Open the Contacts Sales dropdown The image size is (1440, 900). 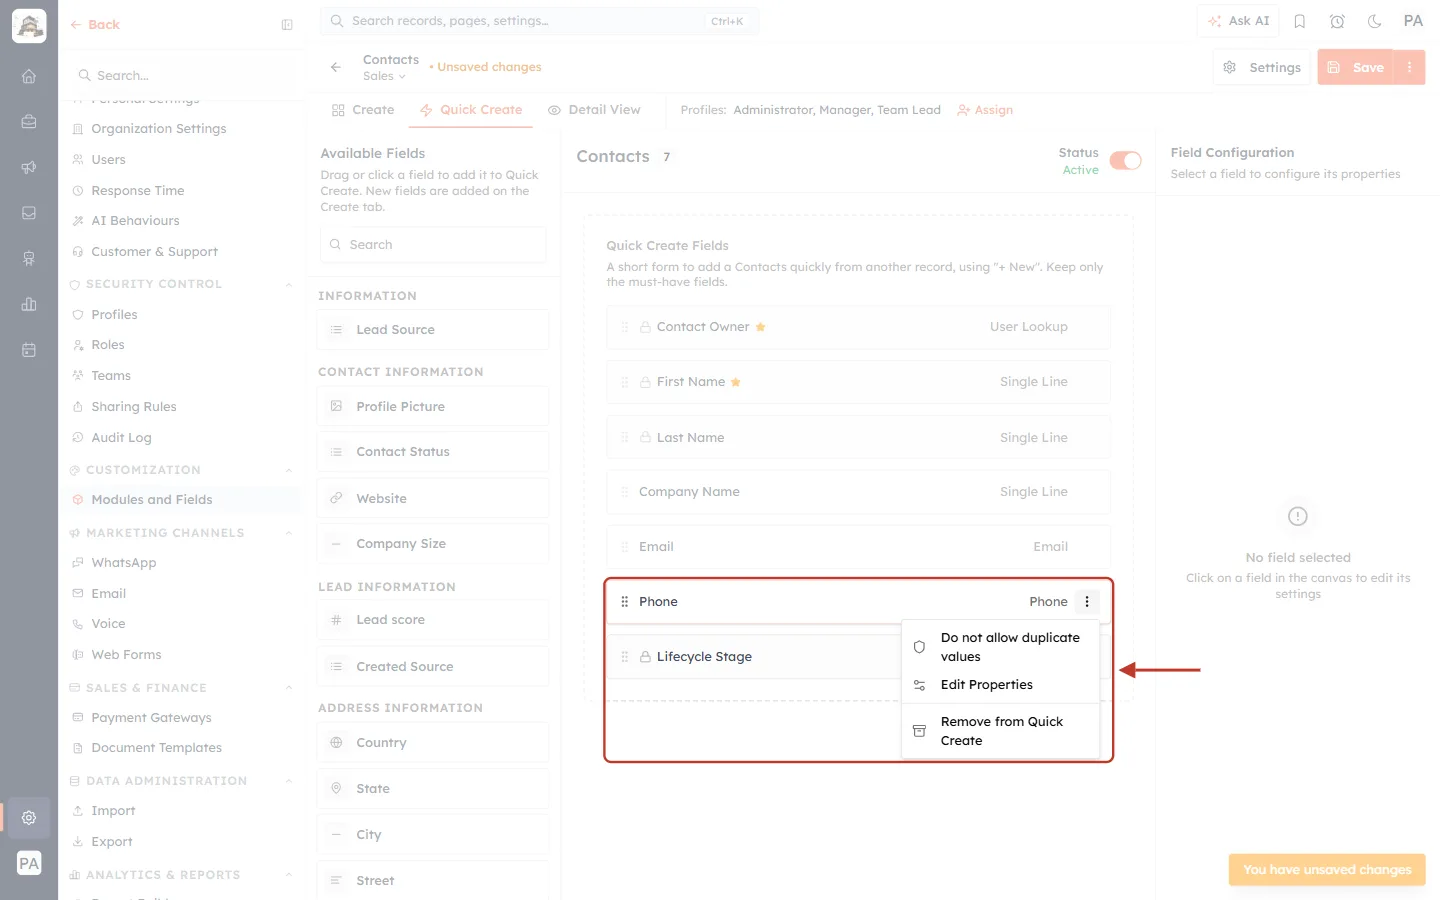385,76
